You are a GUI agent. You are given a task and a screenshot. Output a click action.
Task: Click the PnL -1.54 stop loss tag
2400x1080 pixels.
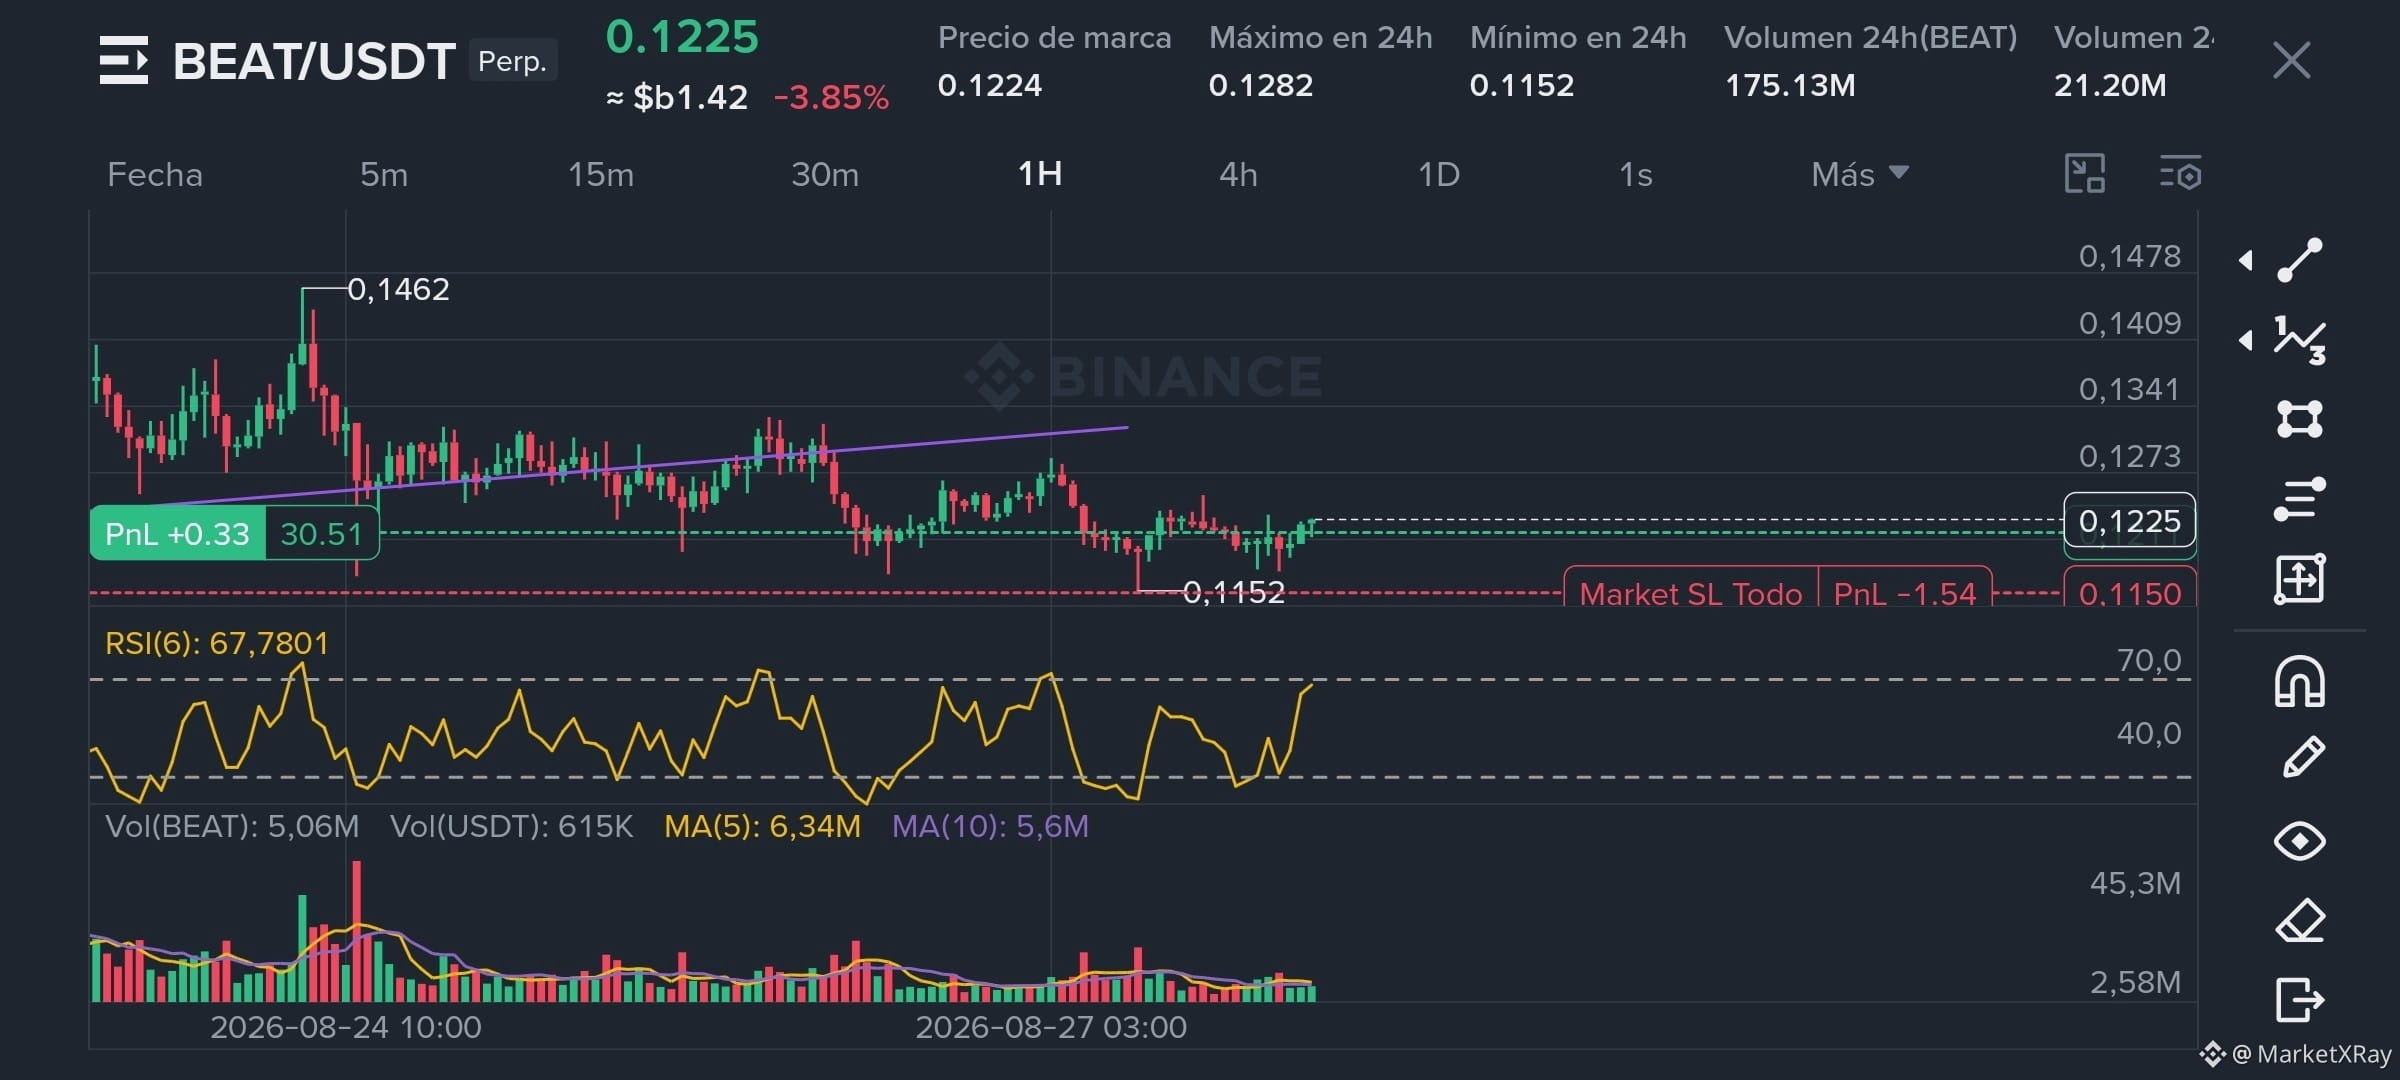1905,594
